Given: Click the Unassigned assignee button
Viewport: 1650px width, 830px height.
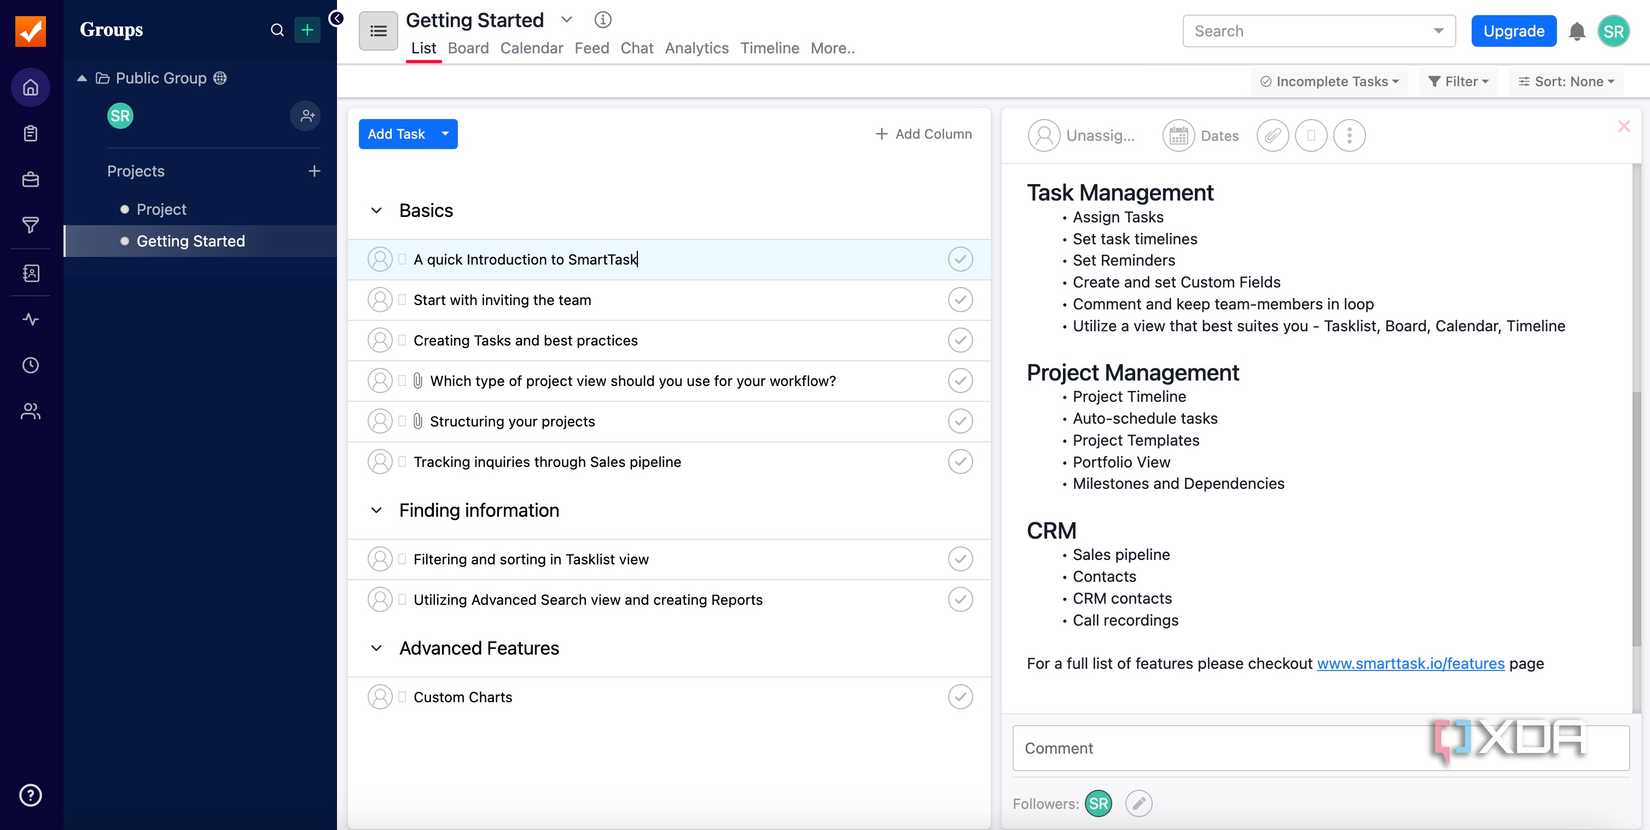Looking at the screenshot, I should [x=1082, y=136].
